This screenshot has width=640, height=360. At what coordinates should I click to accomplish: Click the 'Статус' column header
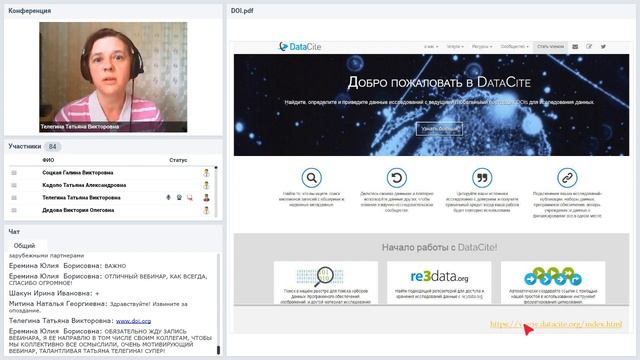click(178, 160)
